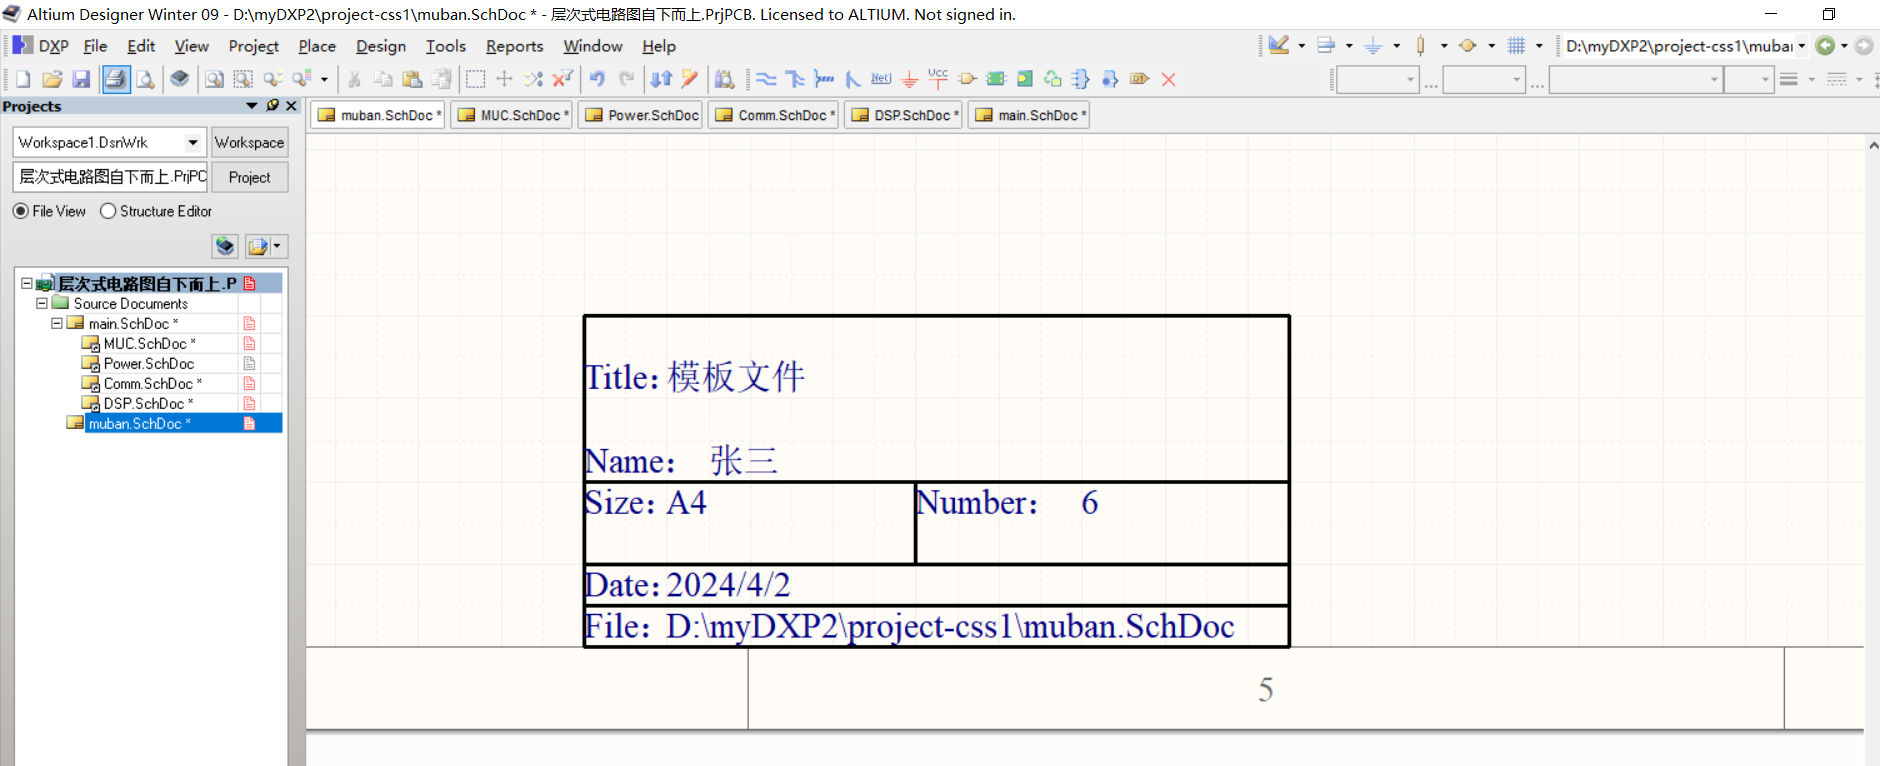This screenshot has height=766, width=1880.
Task: Open Print Preview magnifier icon
Action: [x=146, y=79]
